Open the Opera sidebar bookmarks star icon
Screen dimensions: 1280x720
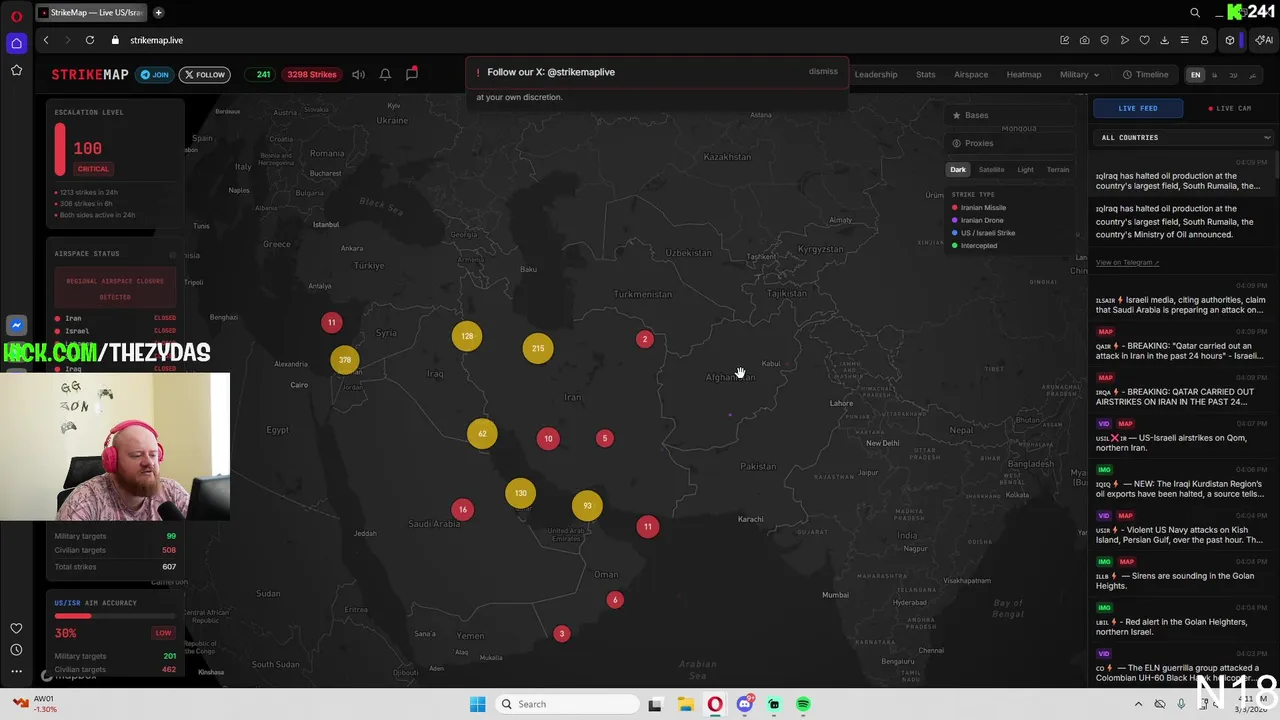[x=16, y=70]
